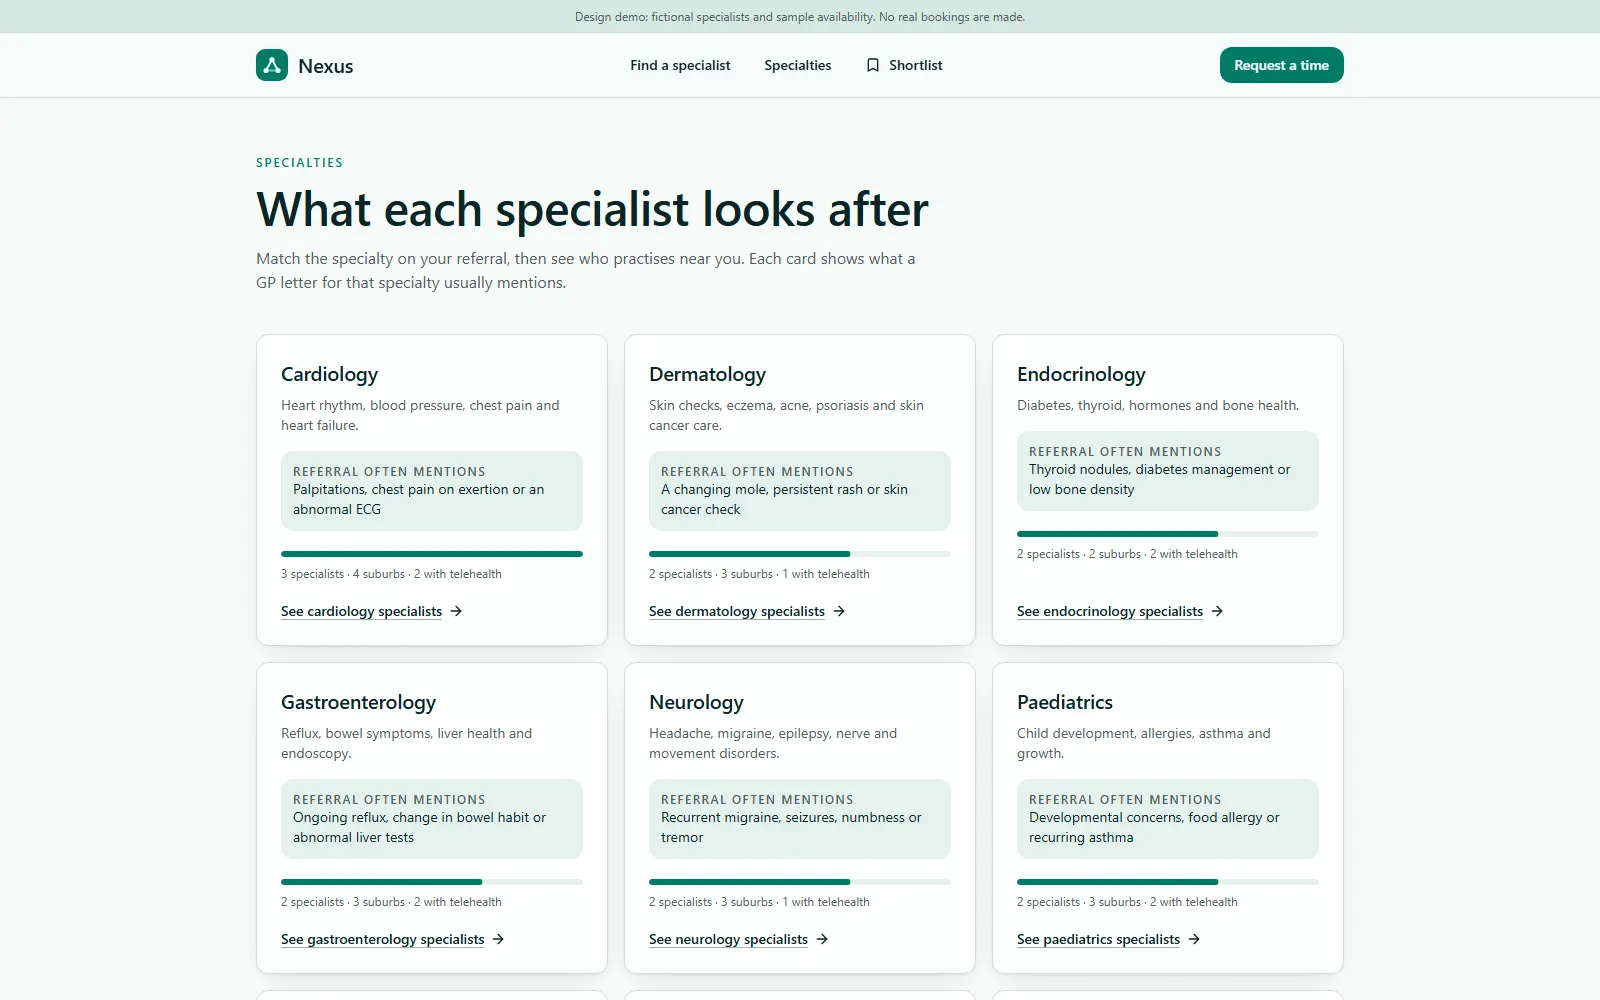
Task: Click text '3 specialists · 4 suburbs · 2 with telehealth'
Action: click(x=391, y=574)
